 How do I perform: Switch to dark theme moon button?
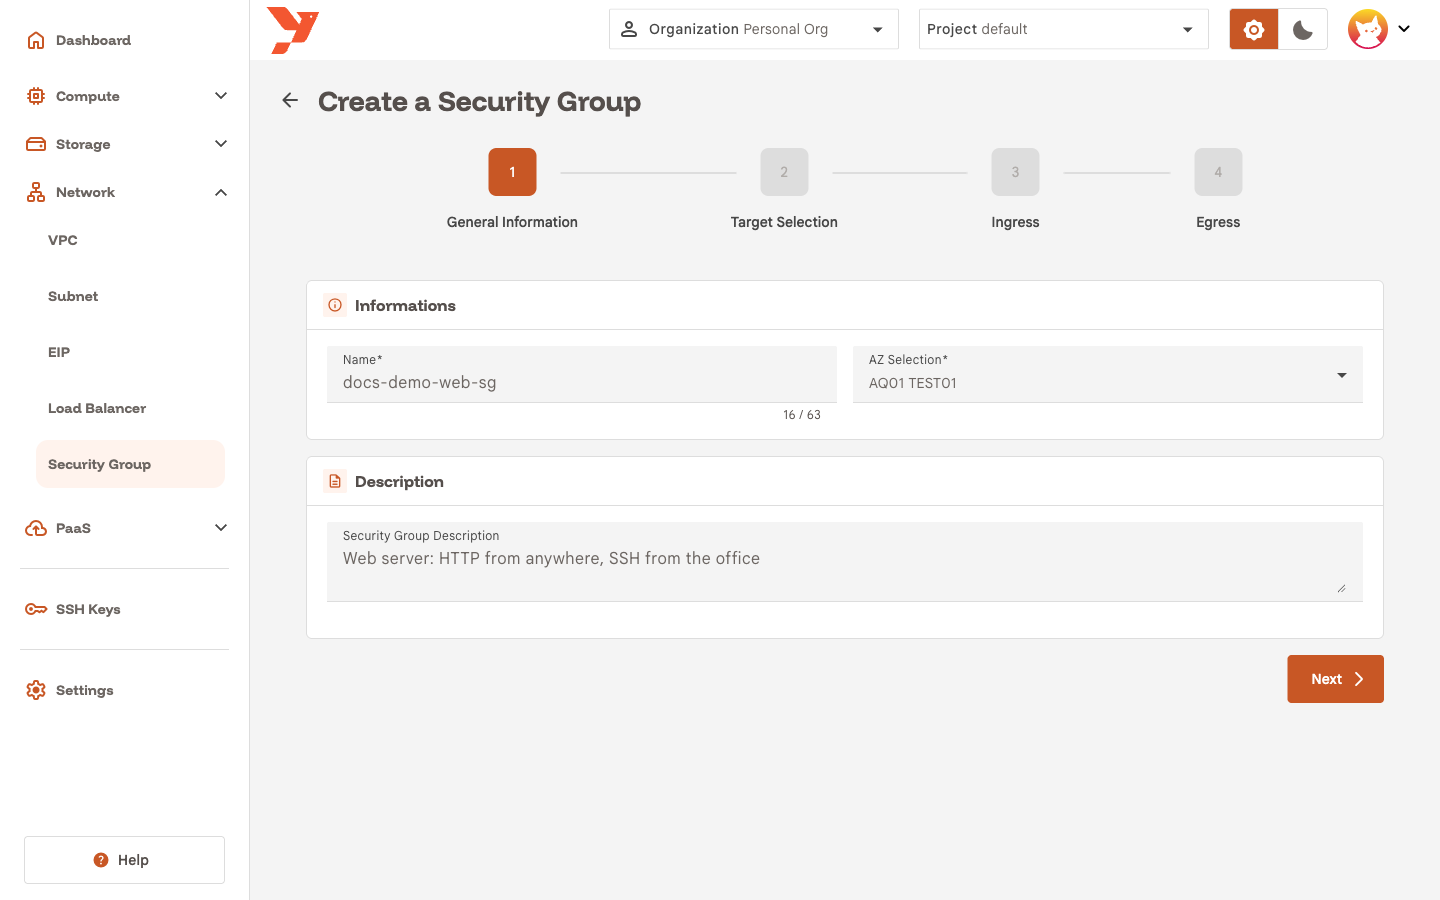[x=1303, y=29]
